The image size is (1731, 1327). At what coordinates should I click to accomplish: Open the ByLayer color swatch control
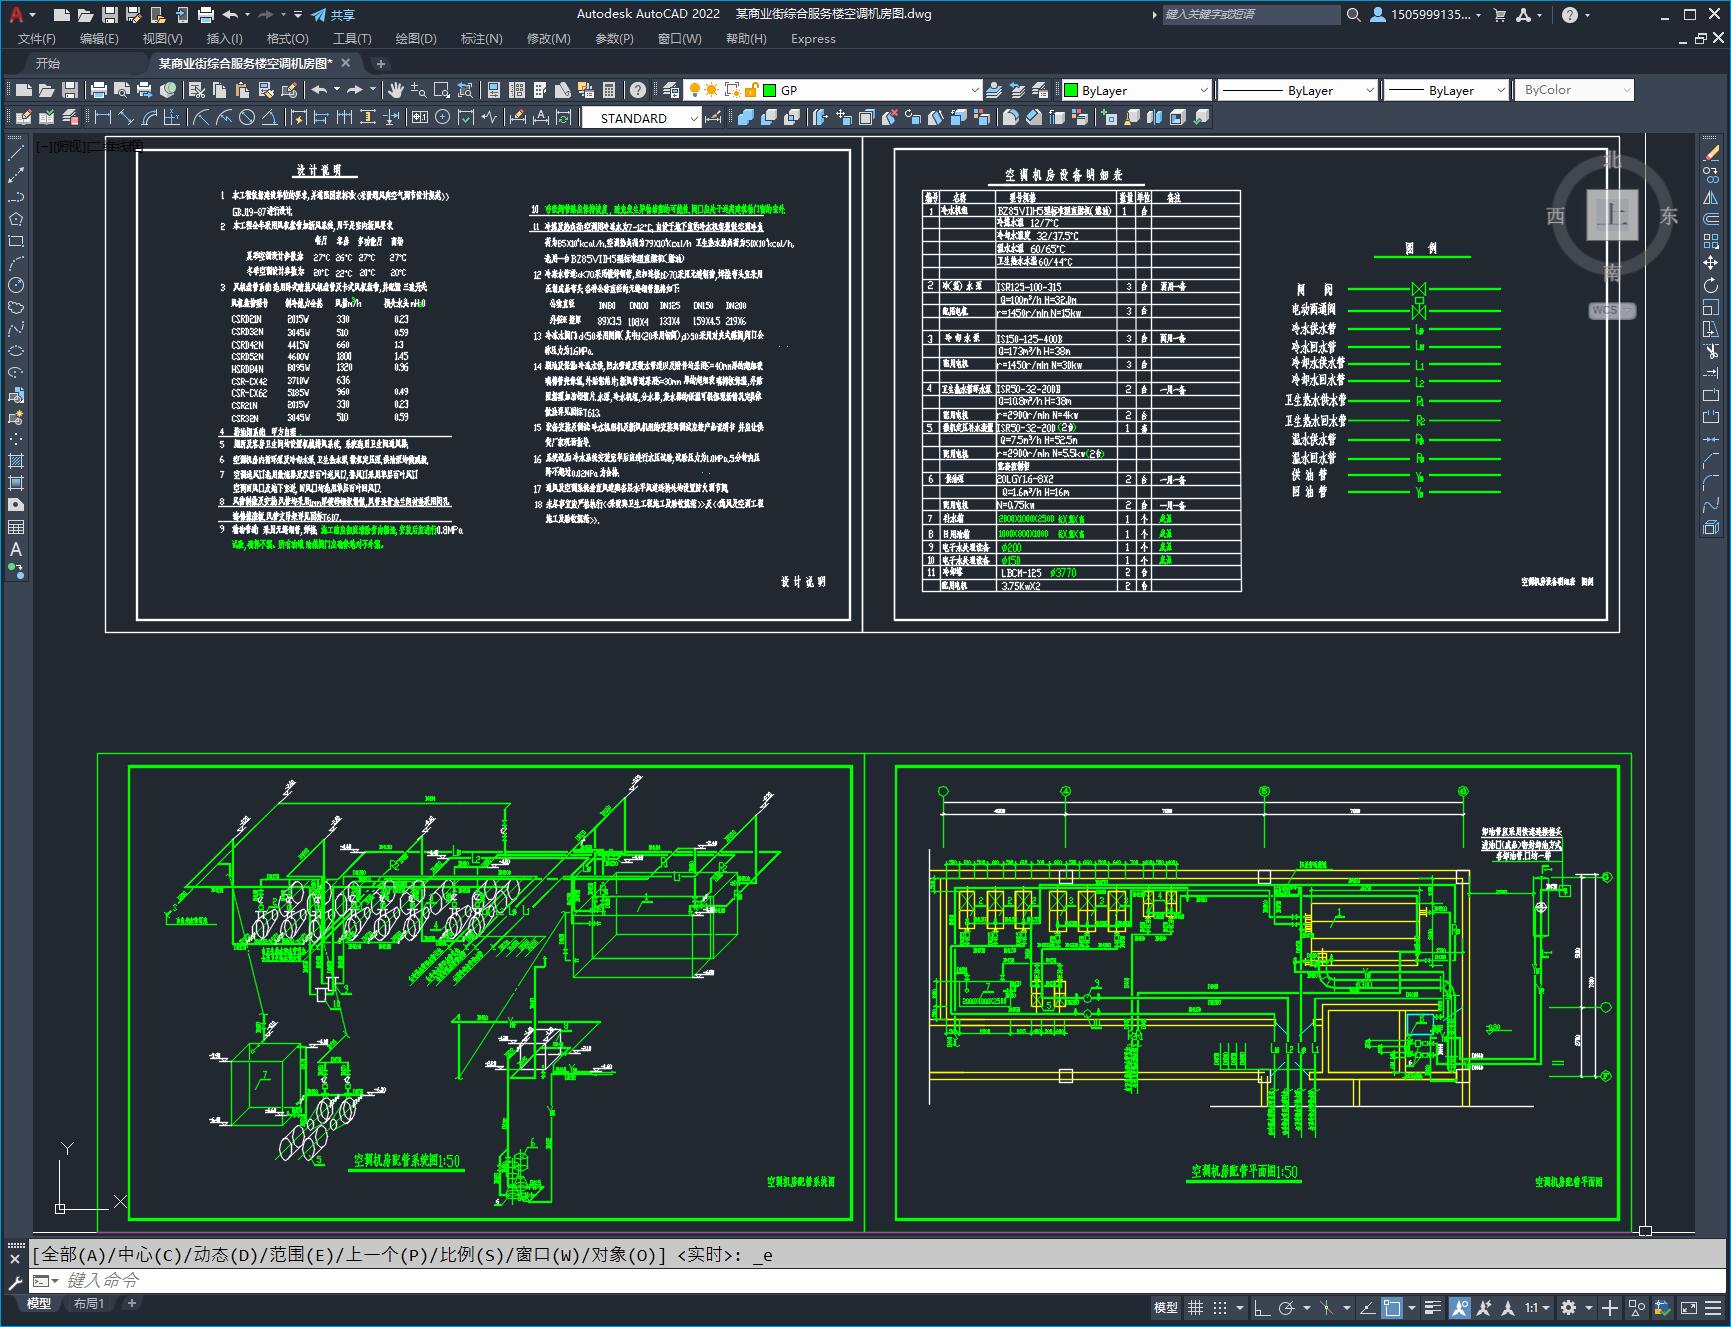[x=1135, y=90]
